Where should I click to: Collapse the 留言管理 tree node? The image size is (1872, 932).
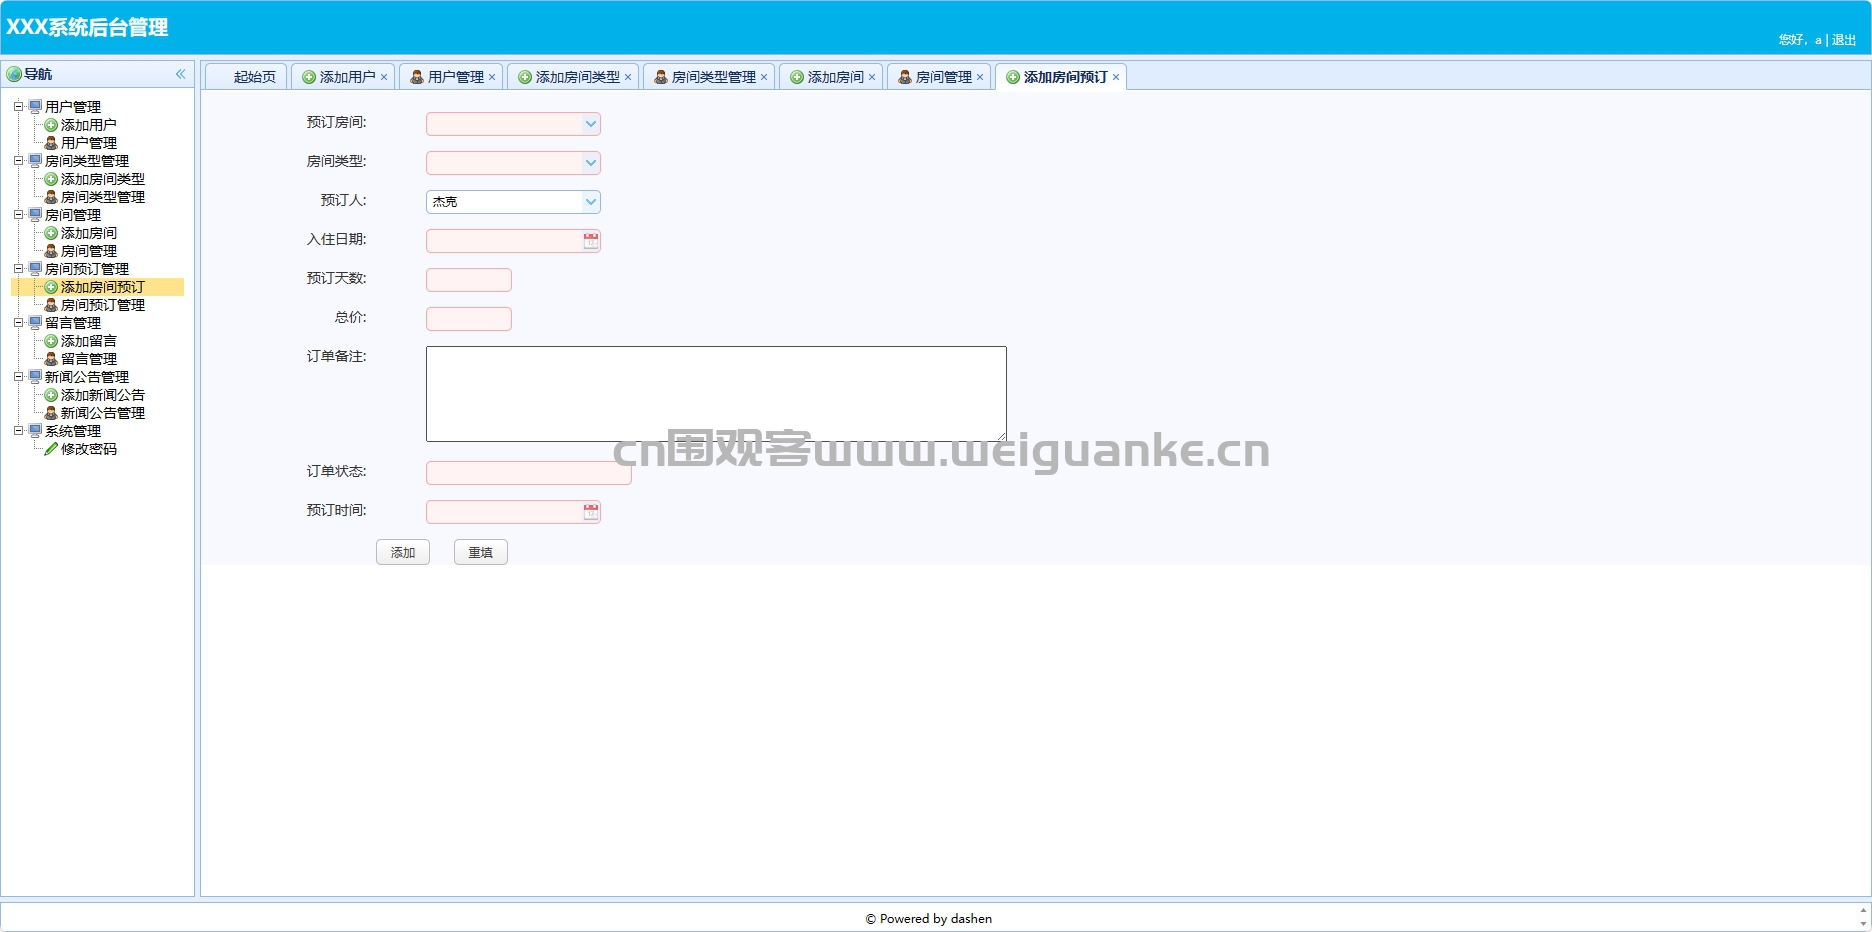coord(18,322)
